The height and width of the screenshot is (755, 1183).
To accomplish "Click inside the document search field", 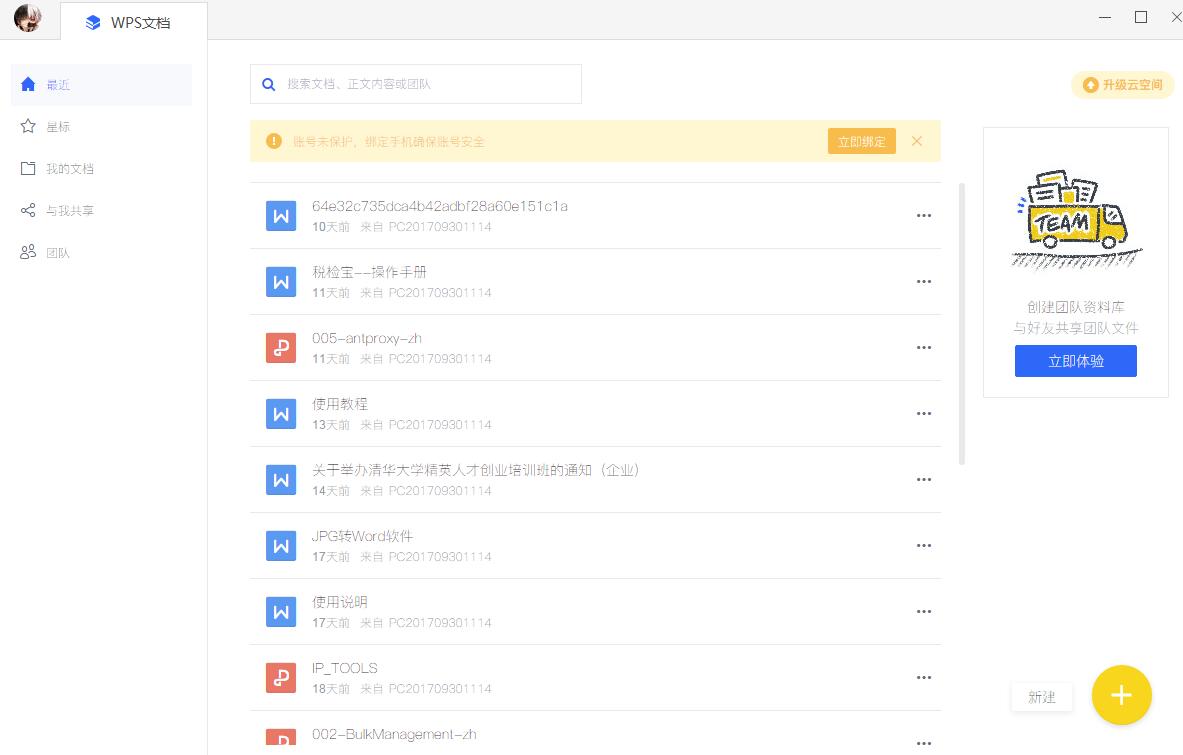I will [415, 84].
